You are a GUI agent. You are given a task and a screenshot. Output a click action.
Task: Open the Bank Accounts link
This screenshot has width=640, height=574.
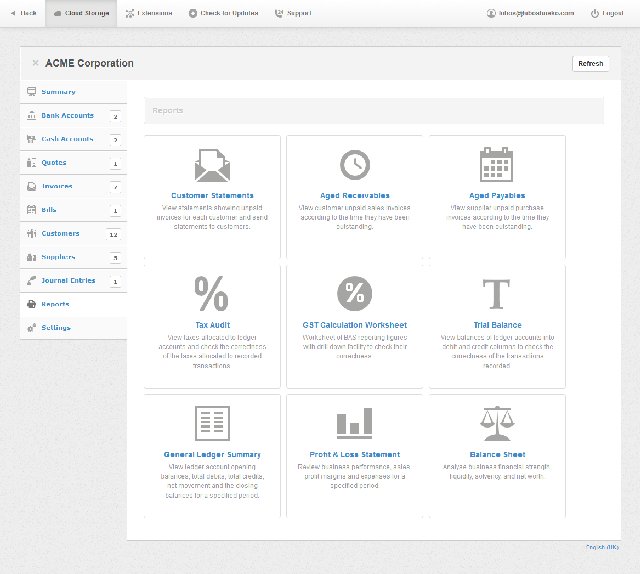[x=67, y=116]
